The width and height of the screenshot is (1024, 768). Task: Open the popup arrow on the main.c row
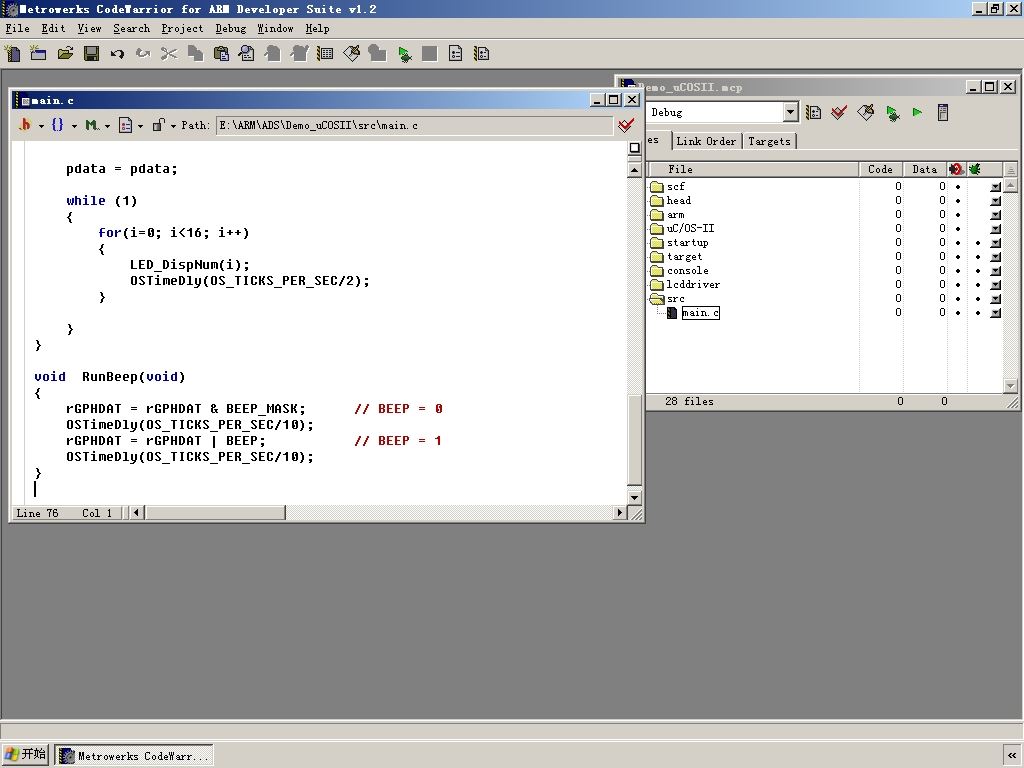tap(995, 313)
